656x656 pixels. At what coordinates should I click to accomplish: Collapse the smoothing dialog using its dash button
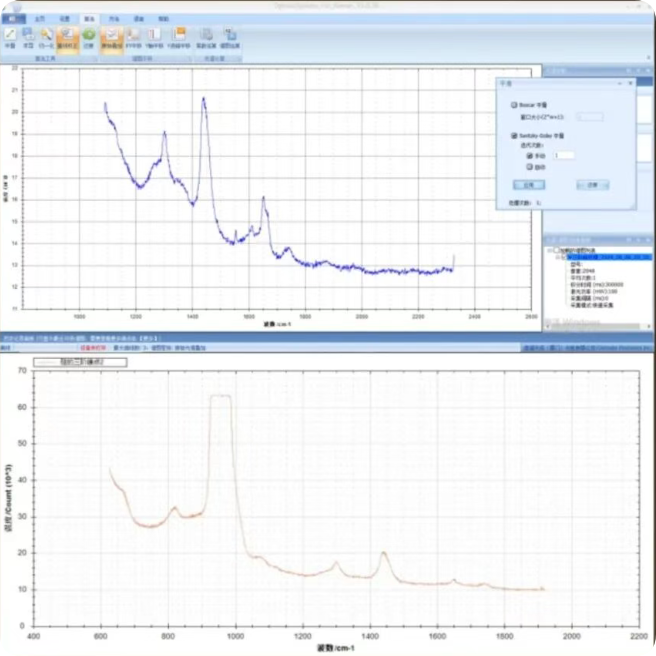620,84
